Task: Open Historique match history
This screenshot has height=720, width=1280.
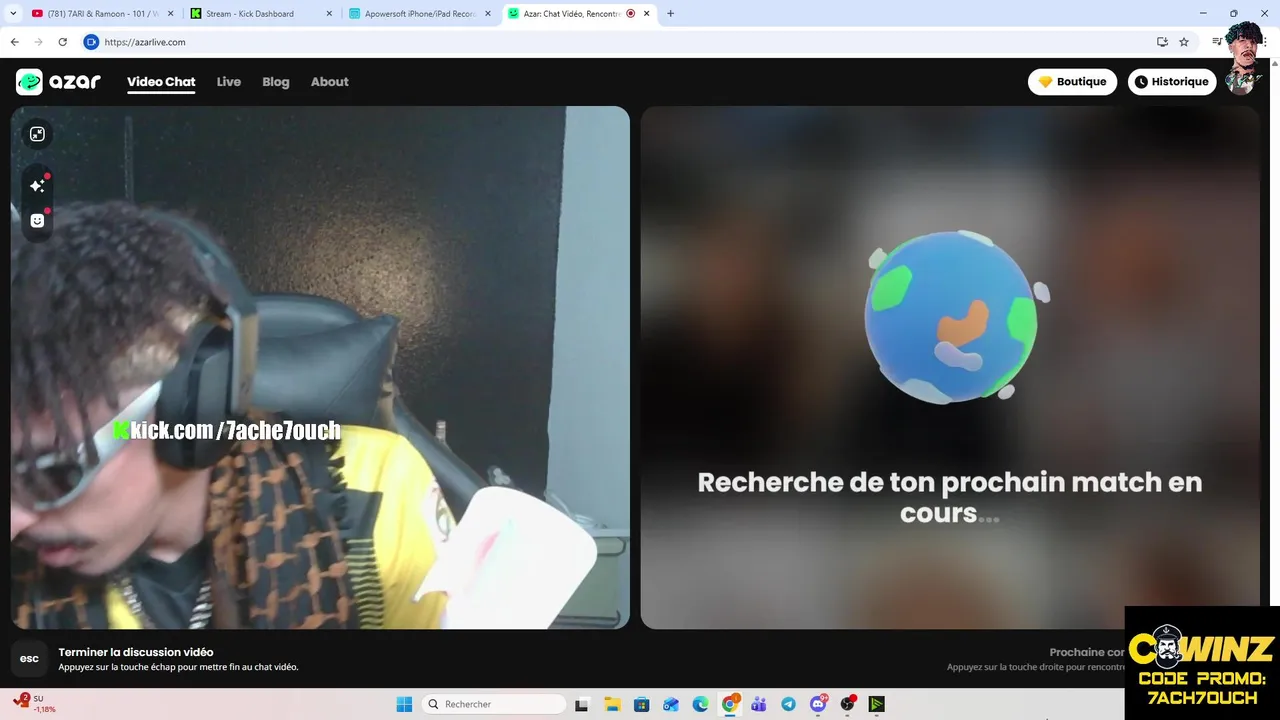Action: coord(1172,82)
